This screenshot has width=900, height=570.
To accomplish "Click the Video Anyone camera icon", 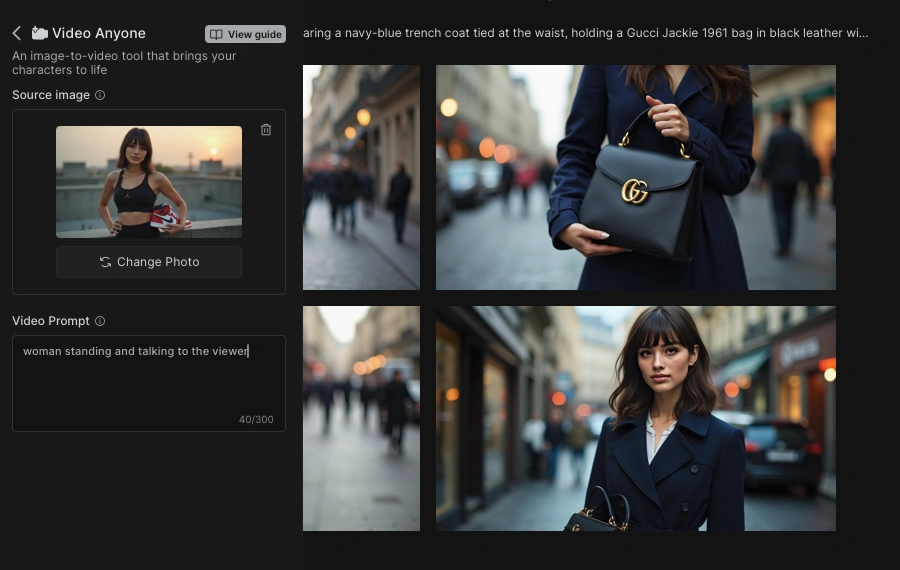I will pos(39,33).
